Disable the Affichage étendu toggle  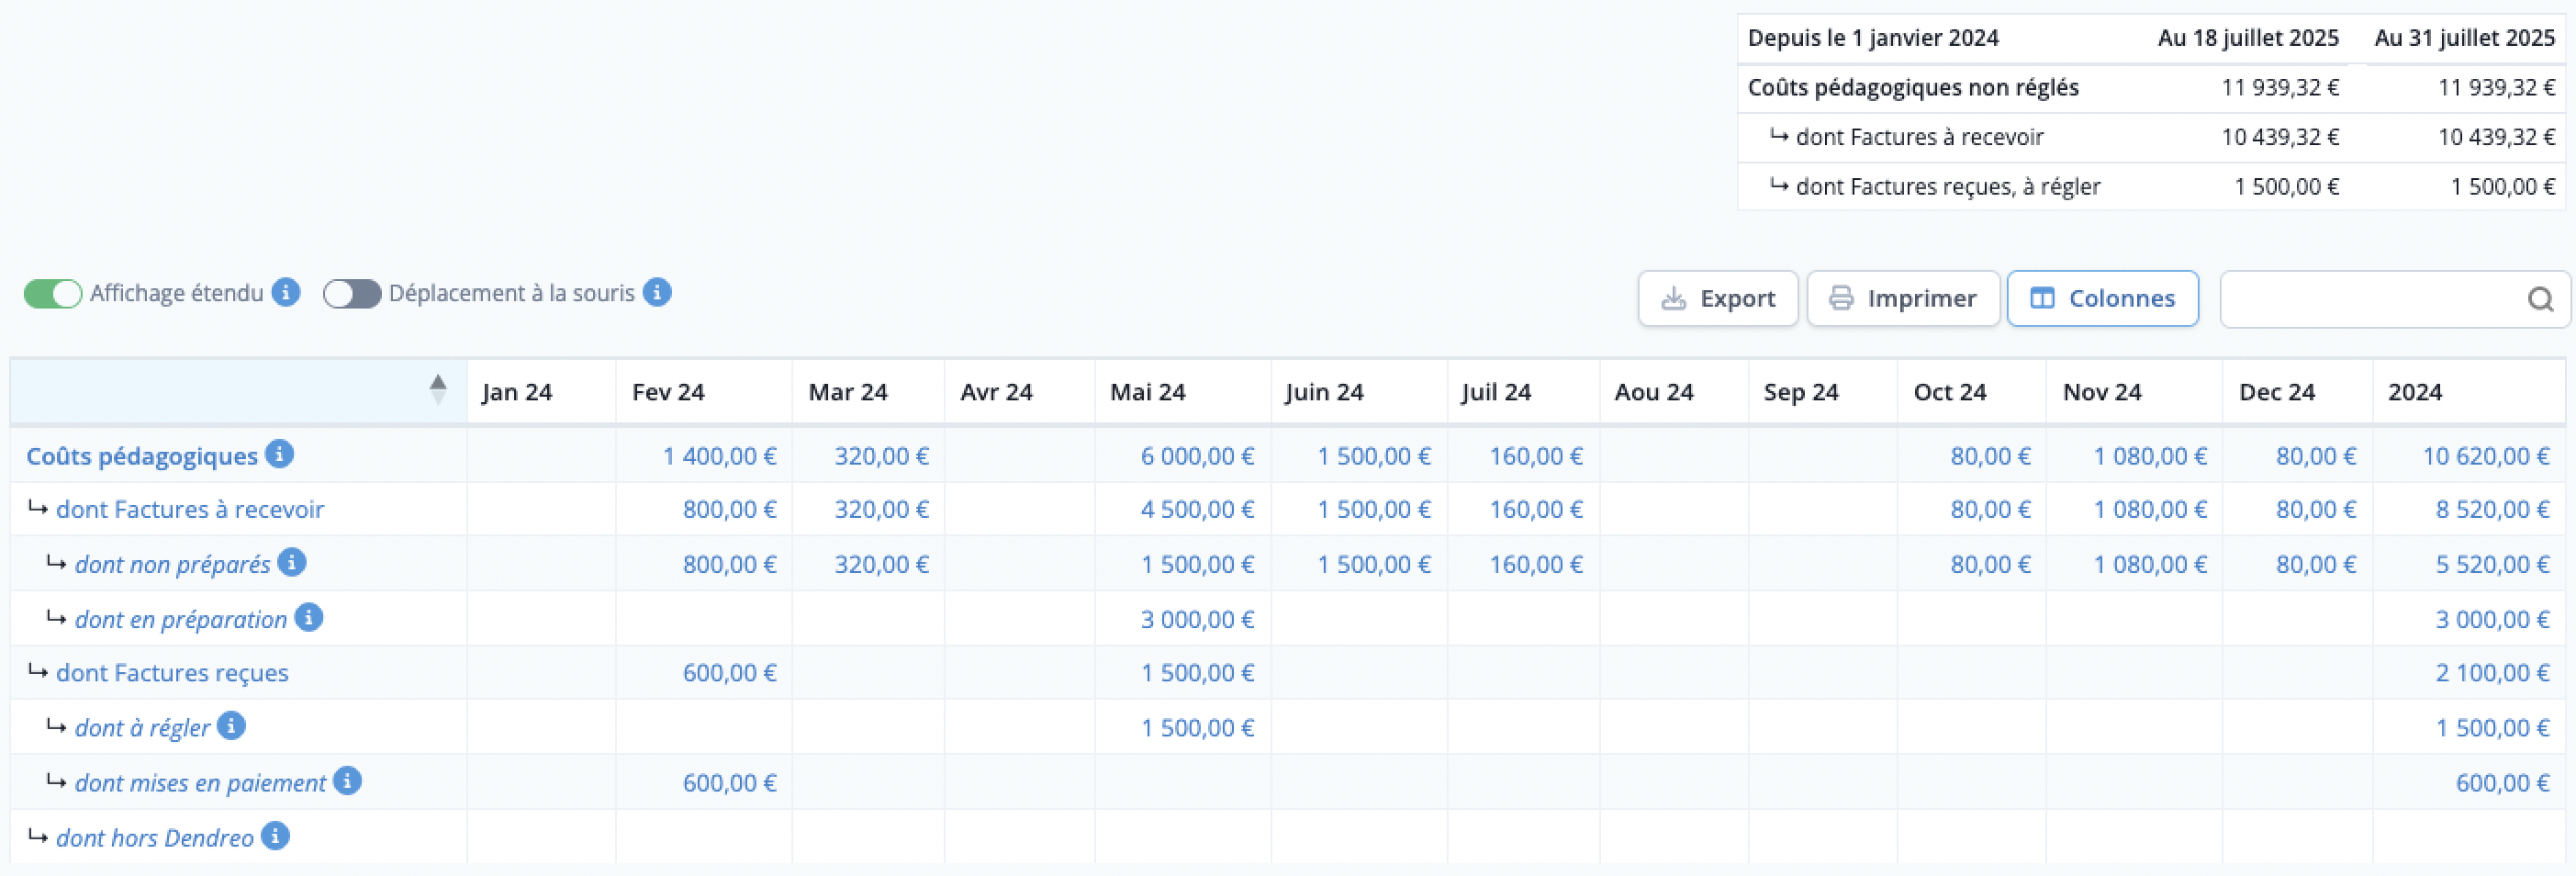(53, 294)
